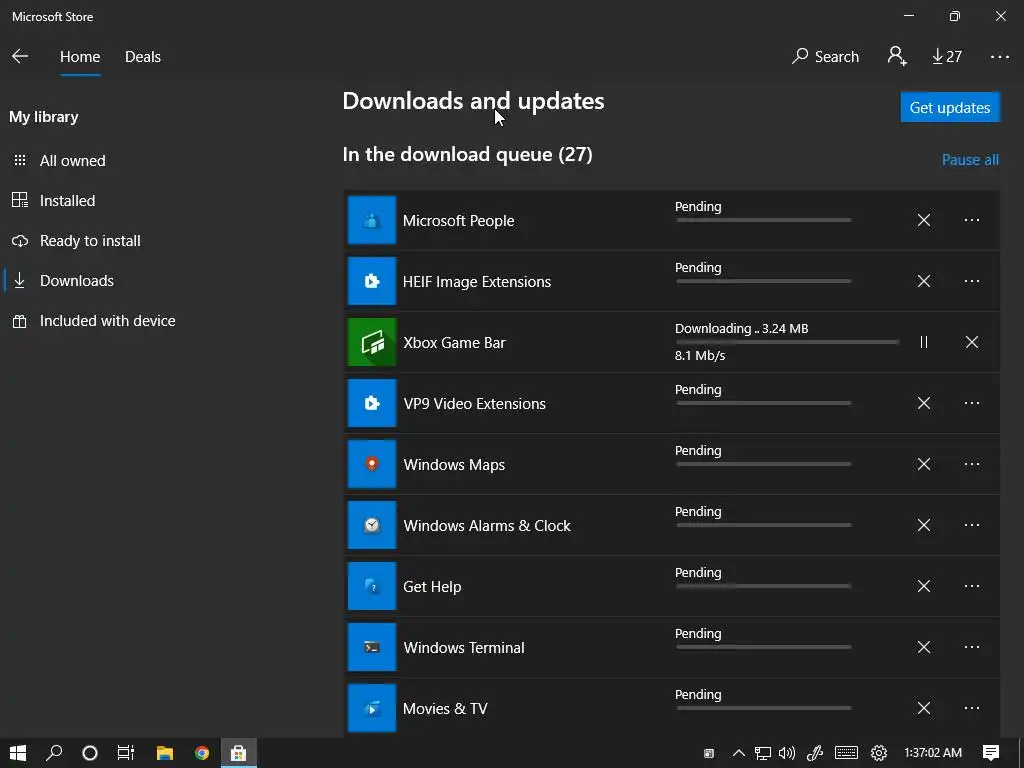Click the Windows Terminal app icon

coord(372,647)
